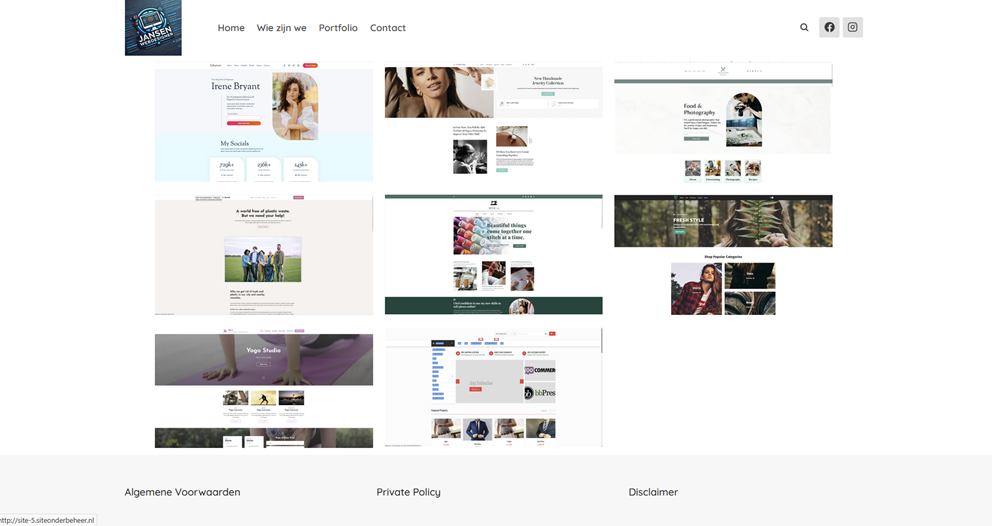The width and height of the screenshot is (992, 526).
Task: Open the Disclaimer footer link
Action: pos(653,492)
